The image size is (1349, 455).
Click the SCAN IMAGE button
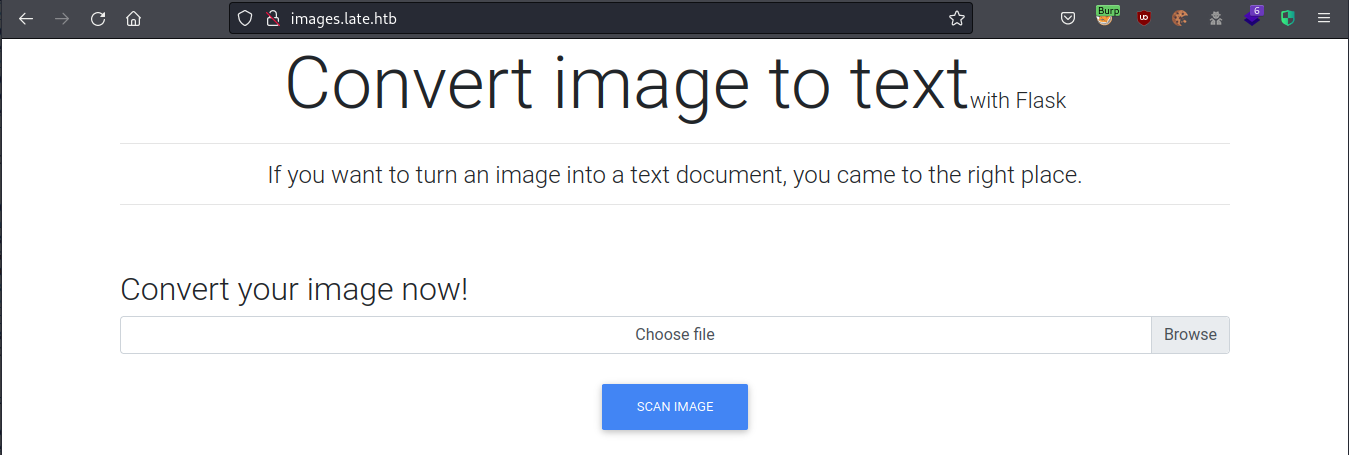[675, 407]
